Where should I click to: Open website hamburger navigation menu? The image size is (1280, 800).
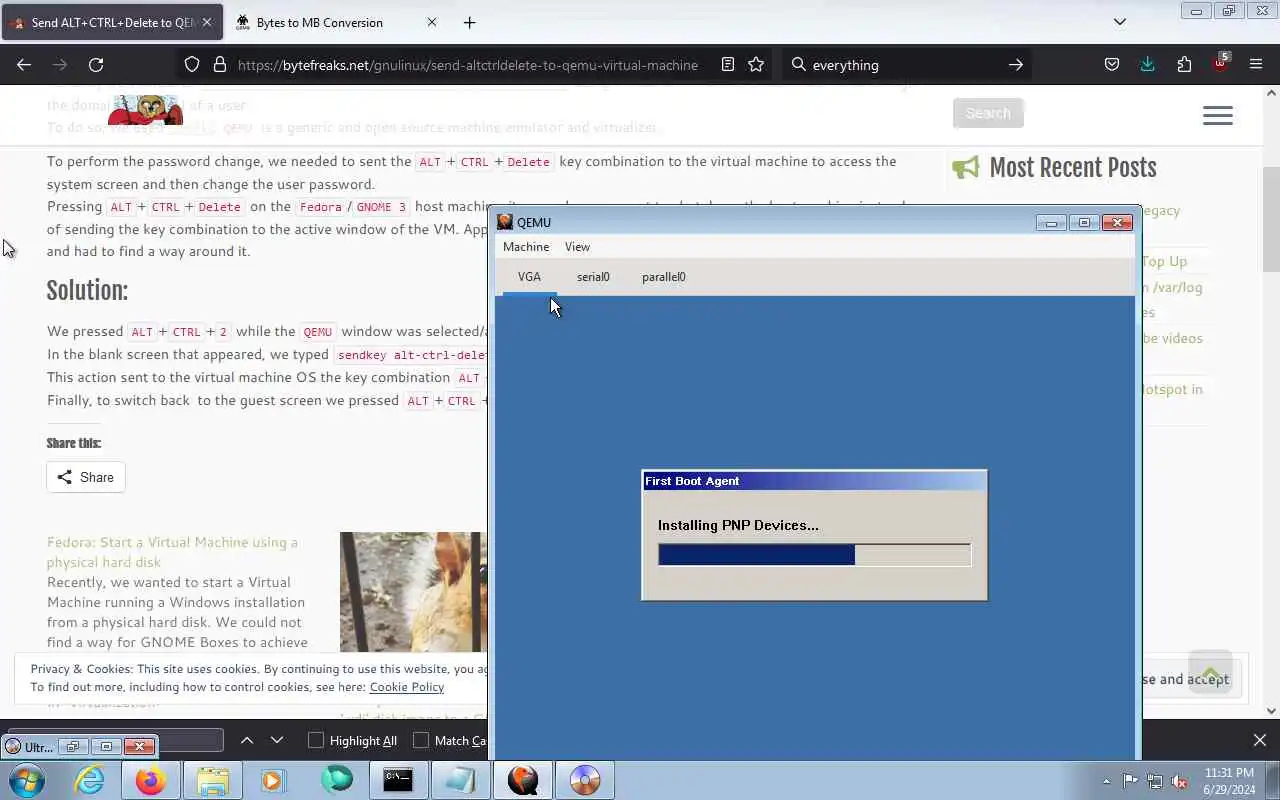[1217, 115]
